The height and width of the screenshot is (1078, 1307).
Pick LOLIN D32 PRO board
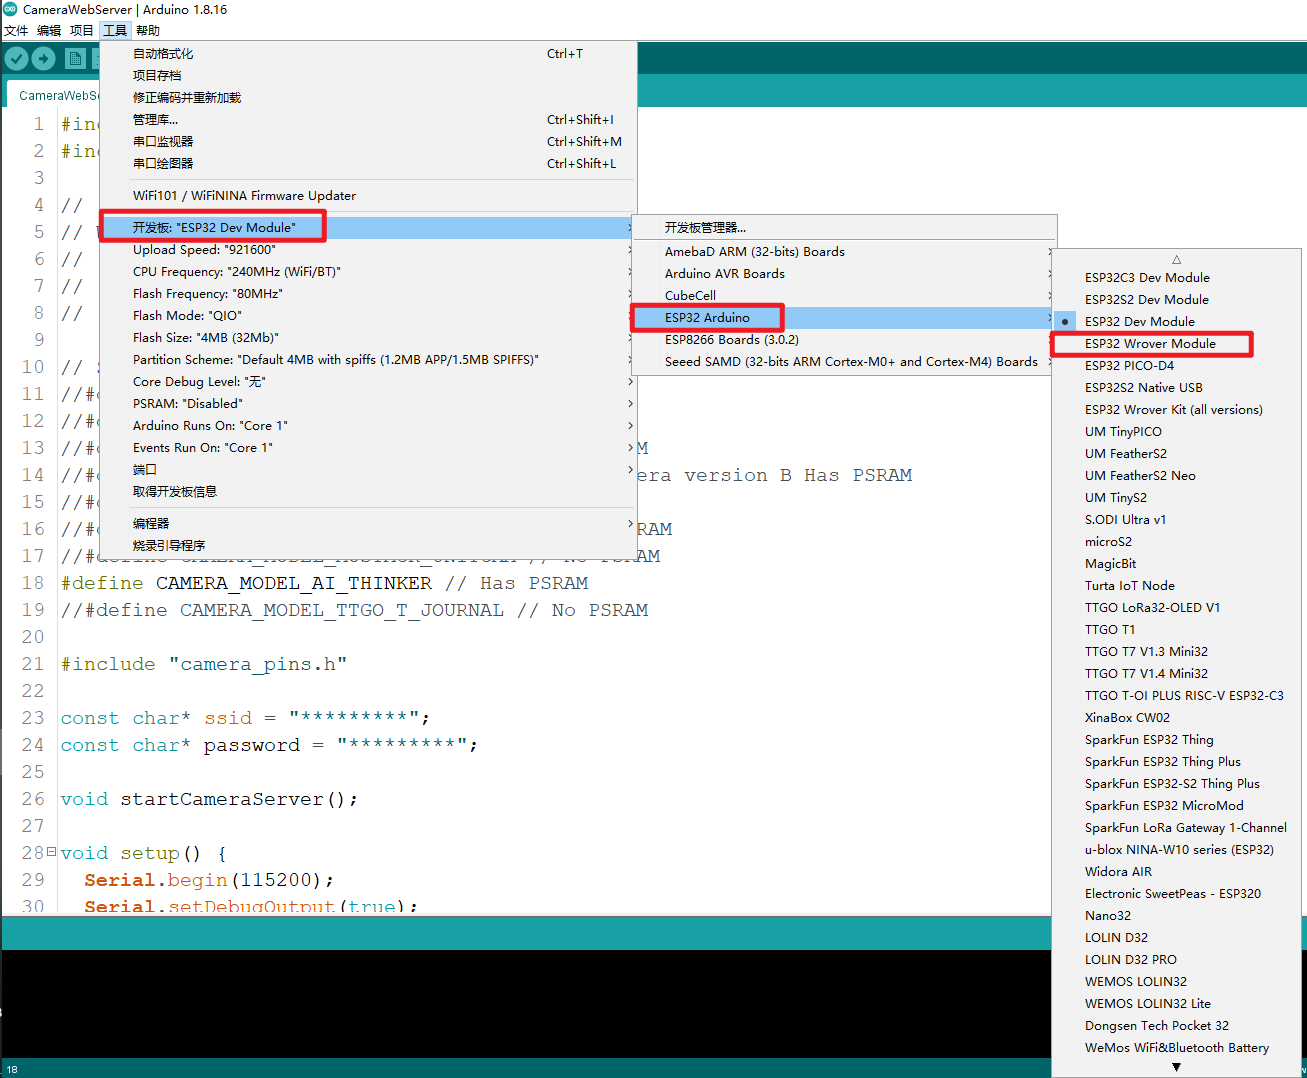click(1176, 960)
